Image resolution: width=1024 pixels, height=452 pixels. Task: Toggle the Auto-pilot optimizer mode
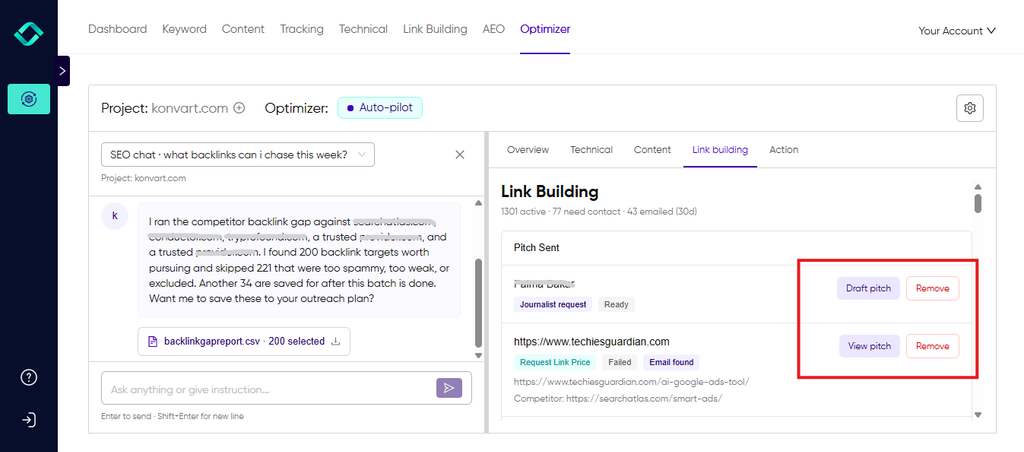pos(380,108)
